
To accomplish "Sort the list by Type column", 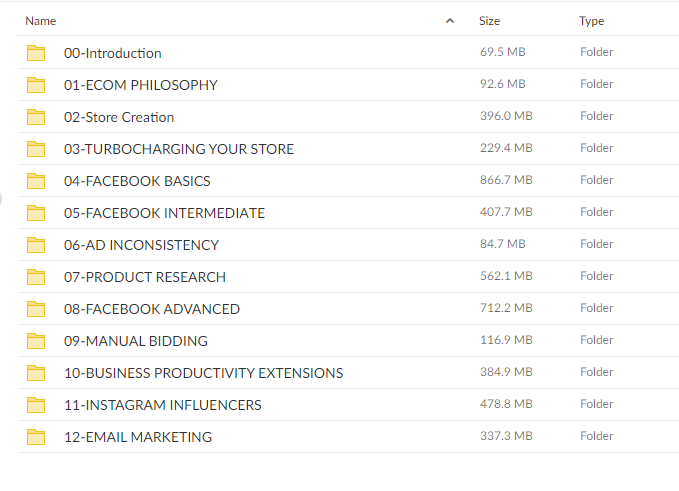I will point(591,21).
